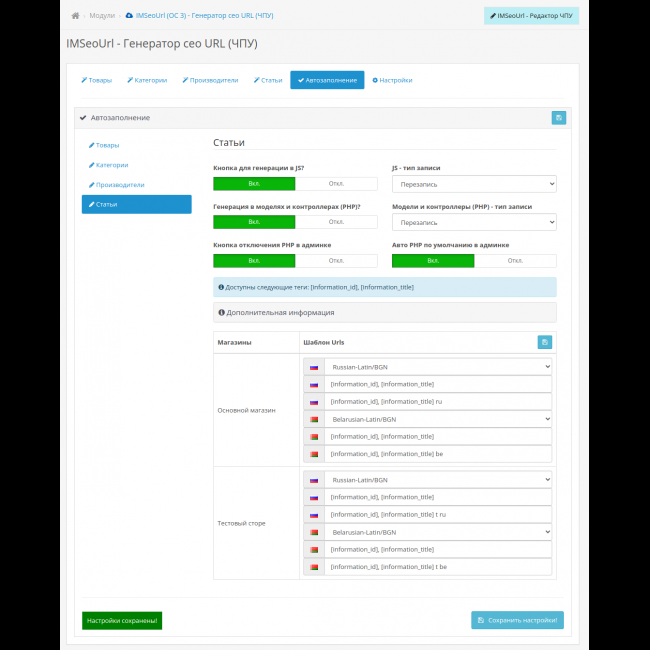
Task: Open IMSeoUrl - Редактор ЧПУ button
Action: click(x=531, y=16)
